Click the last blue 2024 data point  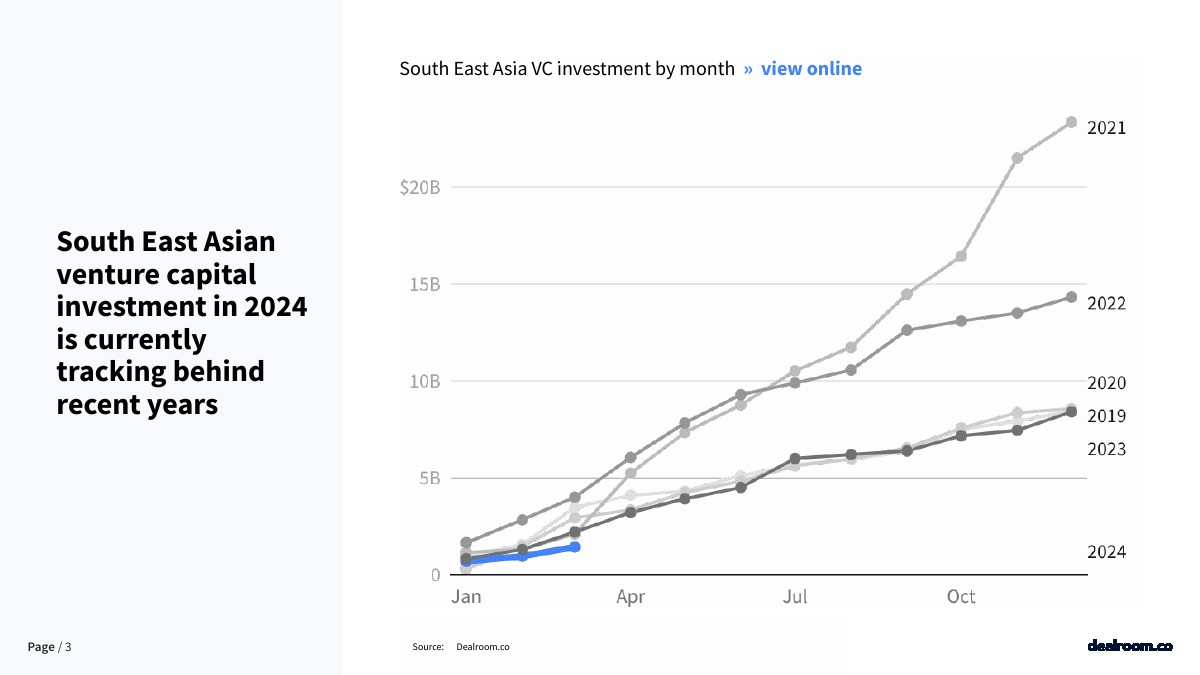coord(575,547)
